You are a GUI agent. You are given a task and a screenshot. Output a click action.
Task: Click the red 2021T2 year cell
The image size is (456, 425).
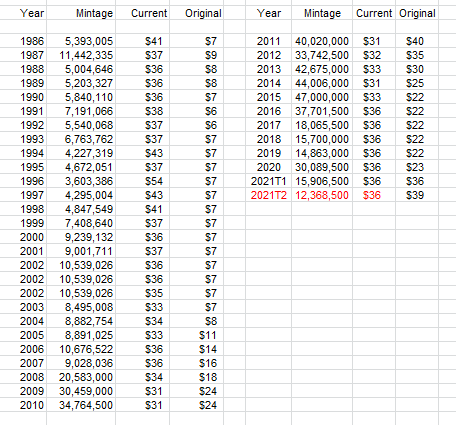click(269, 195)
